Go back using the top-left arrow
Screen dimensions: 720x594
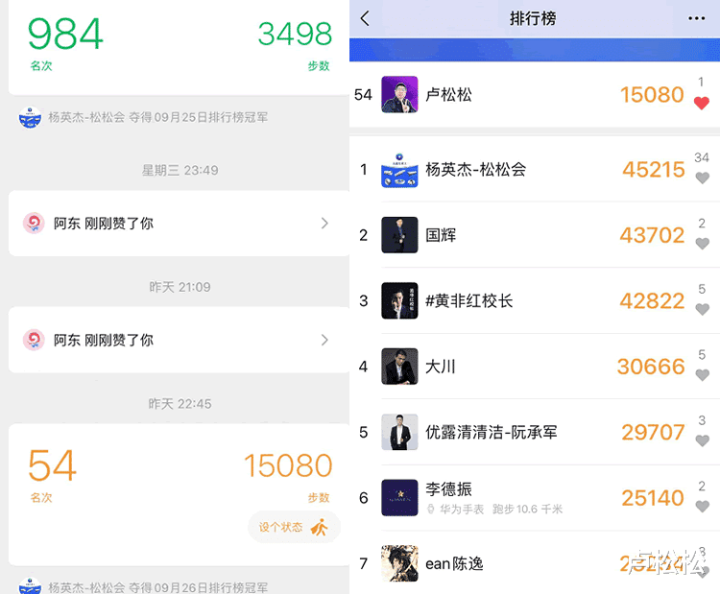pyautogui.click(x=365, y=19)
